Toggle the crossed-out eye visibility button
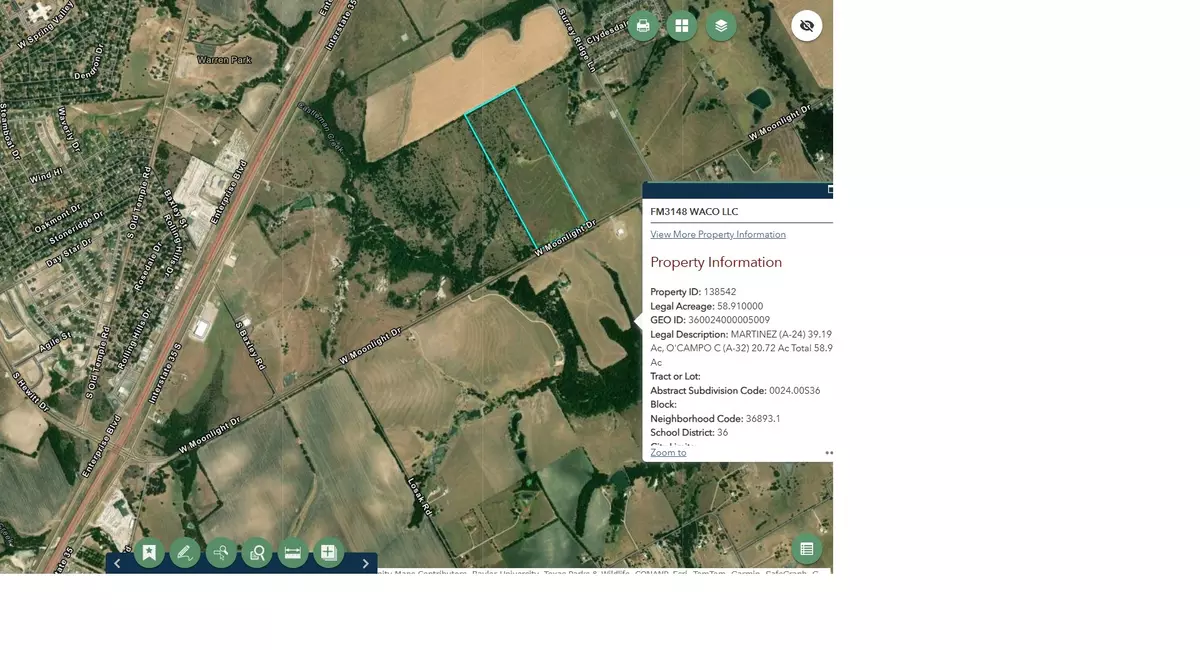 [x=807, y=26]
